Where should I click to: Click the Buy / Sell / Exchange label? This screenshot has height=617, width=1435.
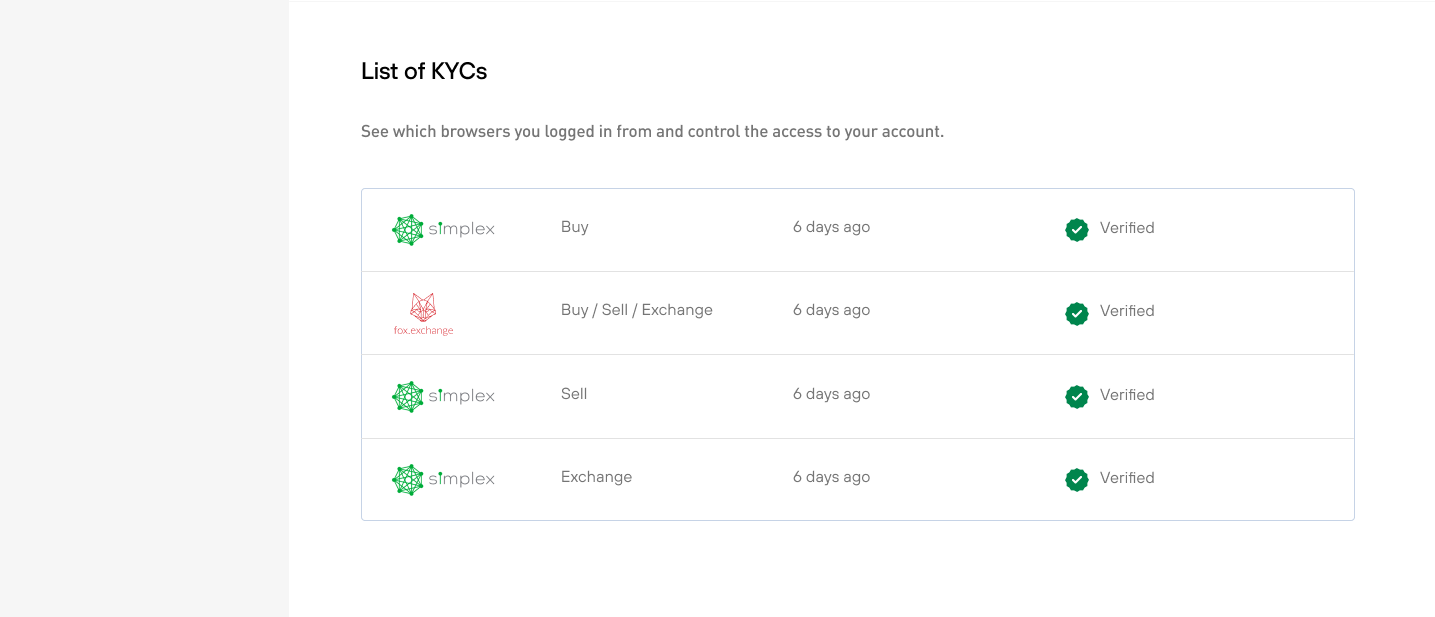click(x=636, y=310)
